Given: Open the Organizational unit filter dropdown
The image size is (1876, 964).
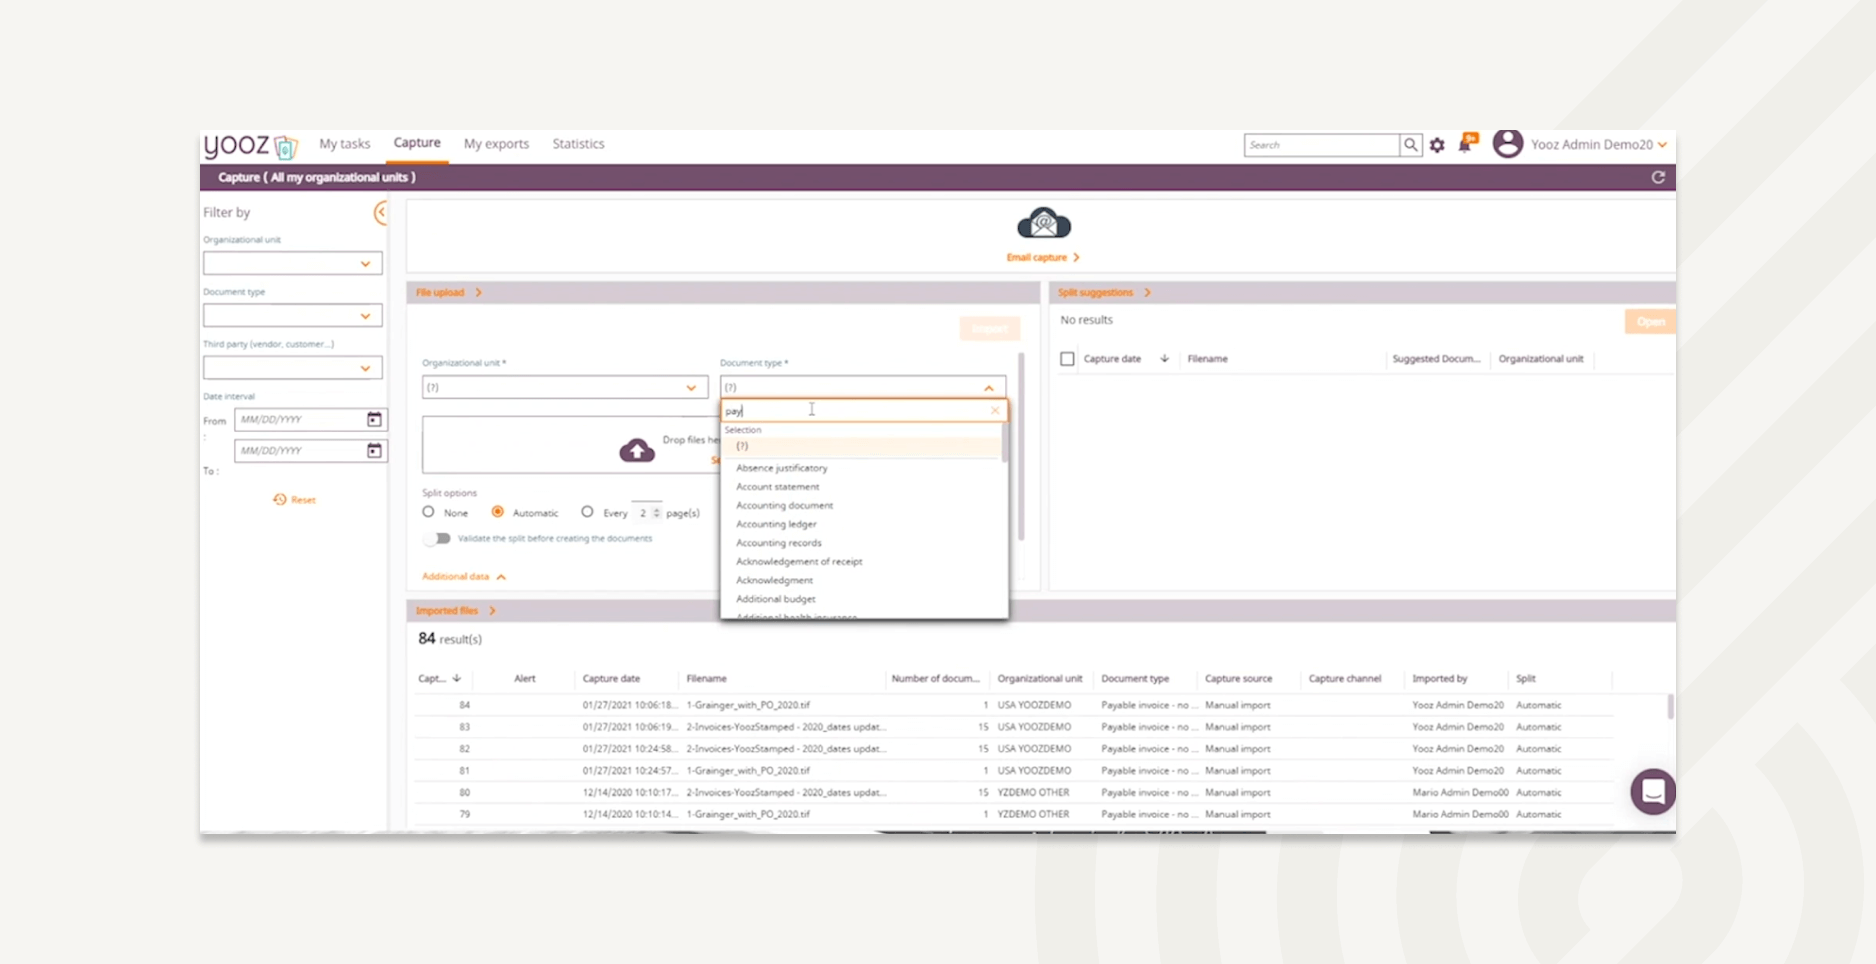Looking at the screenshot, I should [292, 264].
